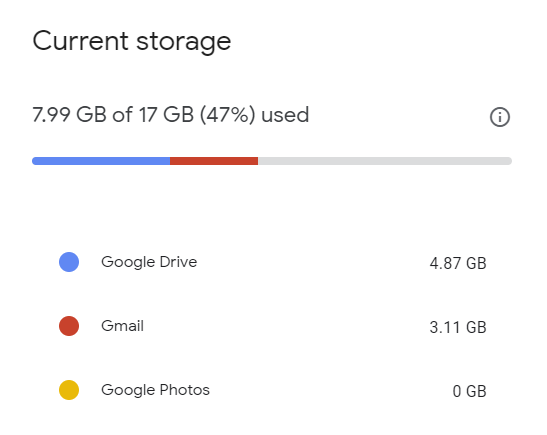This screenshot has height=435, width=547.
Task: Click the 7.99 GB of 17 GB used text
Action: (171, 115)
